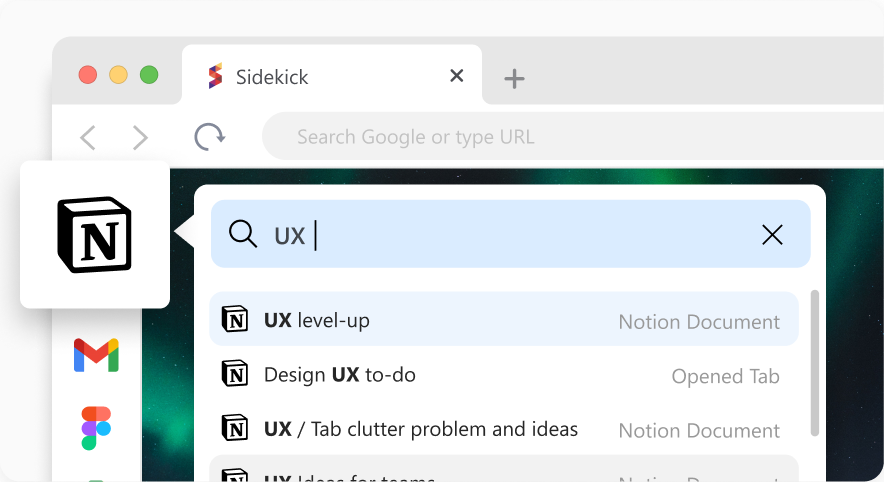Click the Opened Tab label

(726, 377)
